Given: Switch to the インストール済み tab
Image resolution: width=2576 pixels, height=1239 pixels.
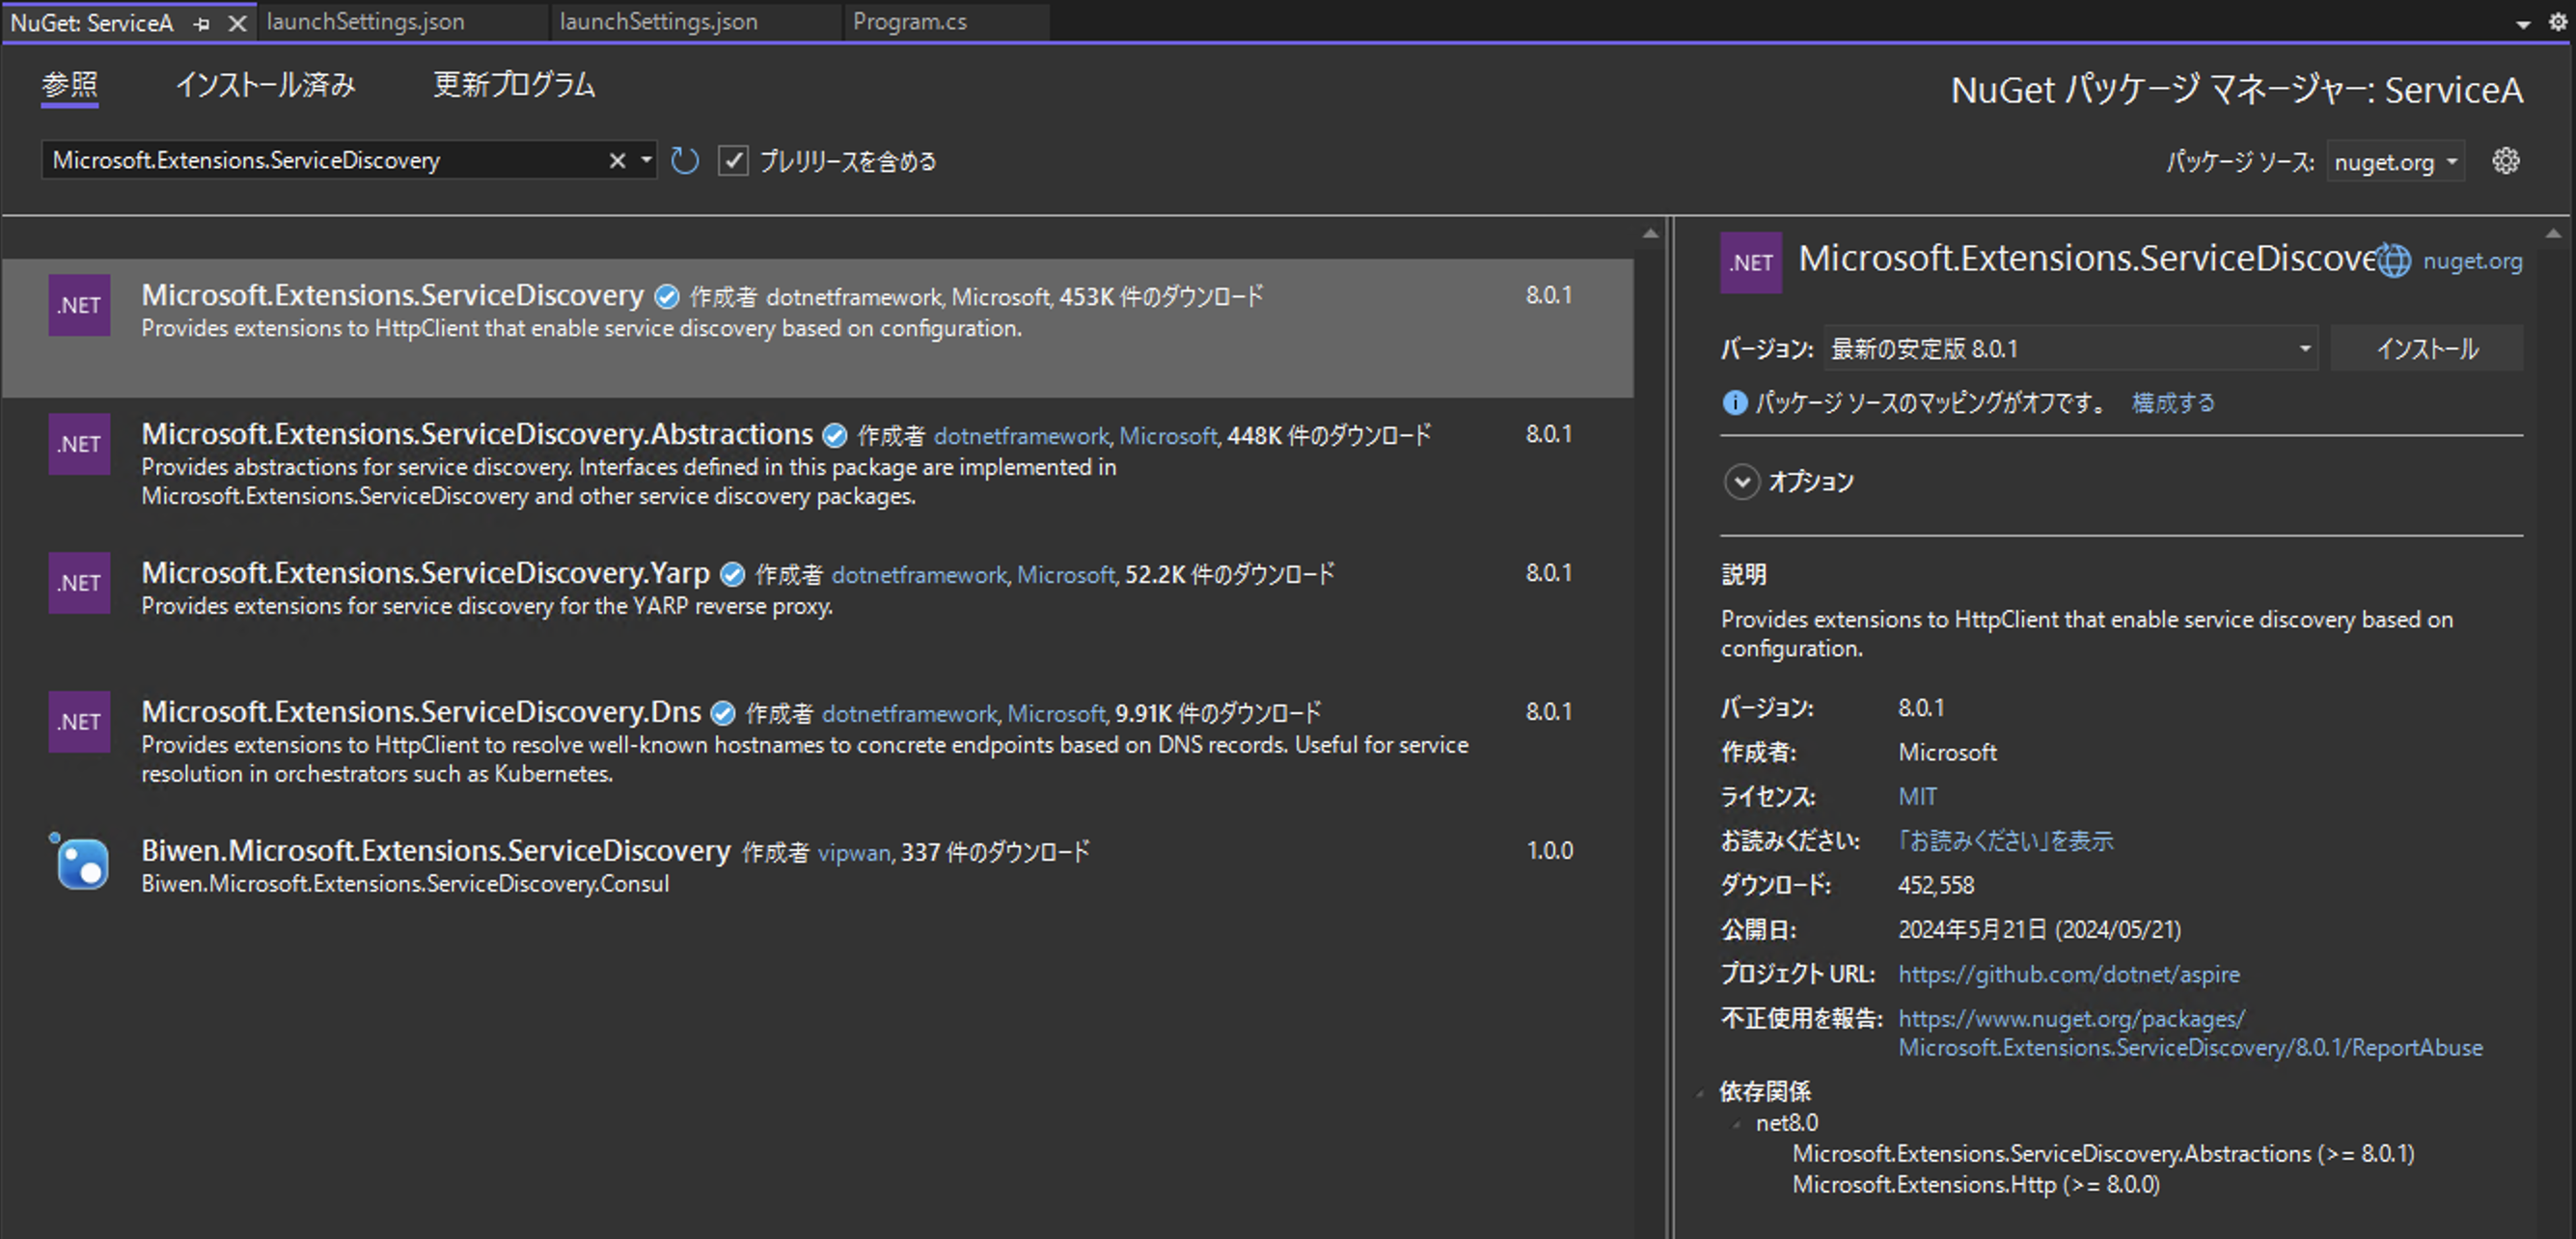Looking at the screenshot, I should coord(265,85).
